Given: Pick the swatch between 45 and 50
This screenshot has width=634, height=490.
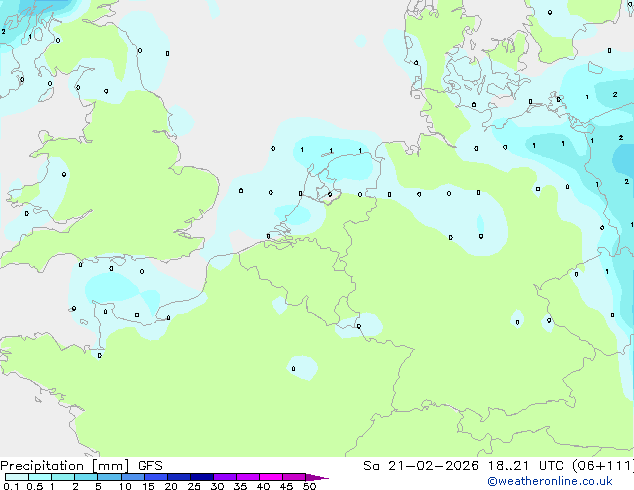Looking at the screenshot, I should click(x=294, y=477).
